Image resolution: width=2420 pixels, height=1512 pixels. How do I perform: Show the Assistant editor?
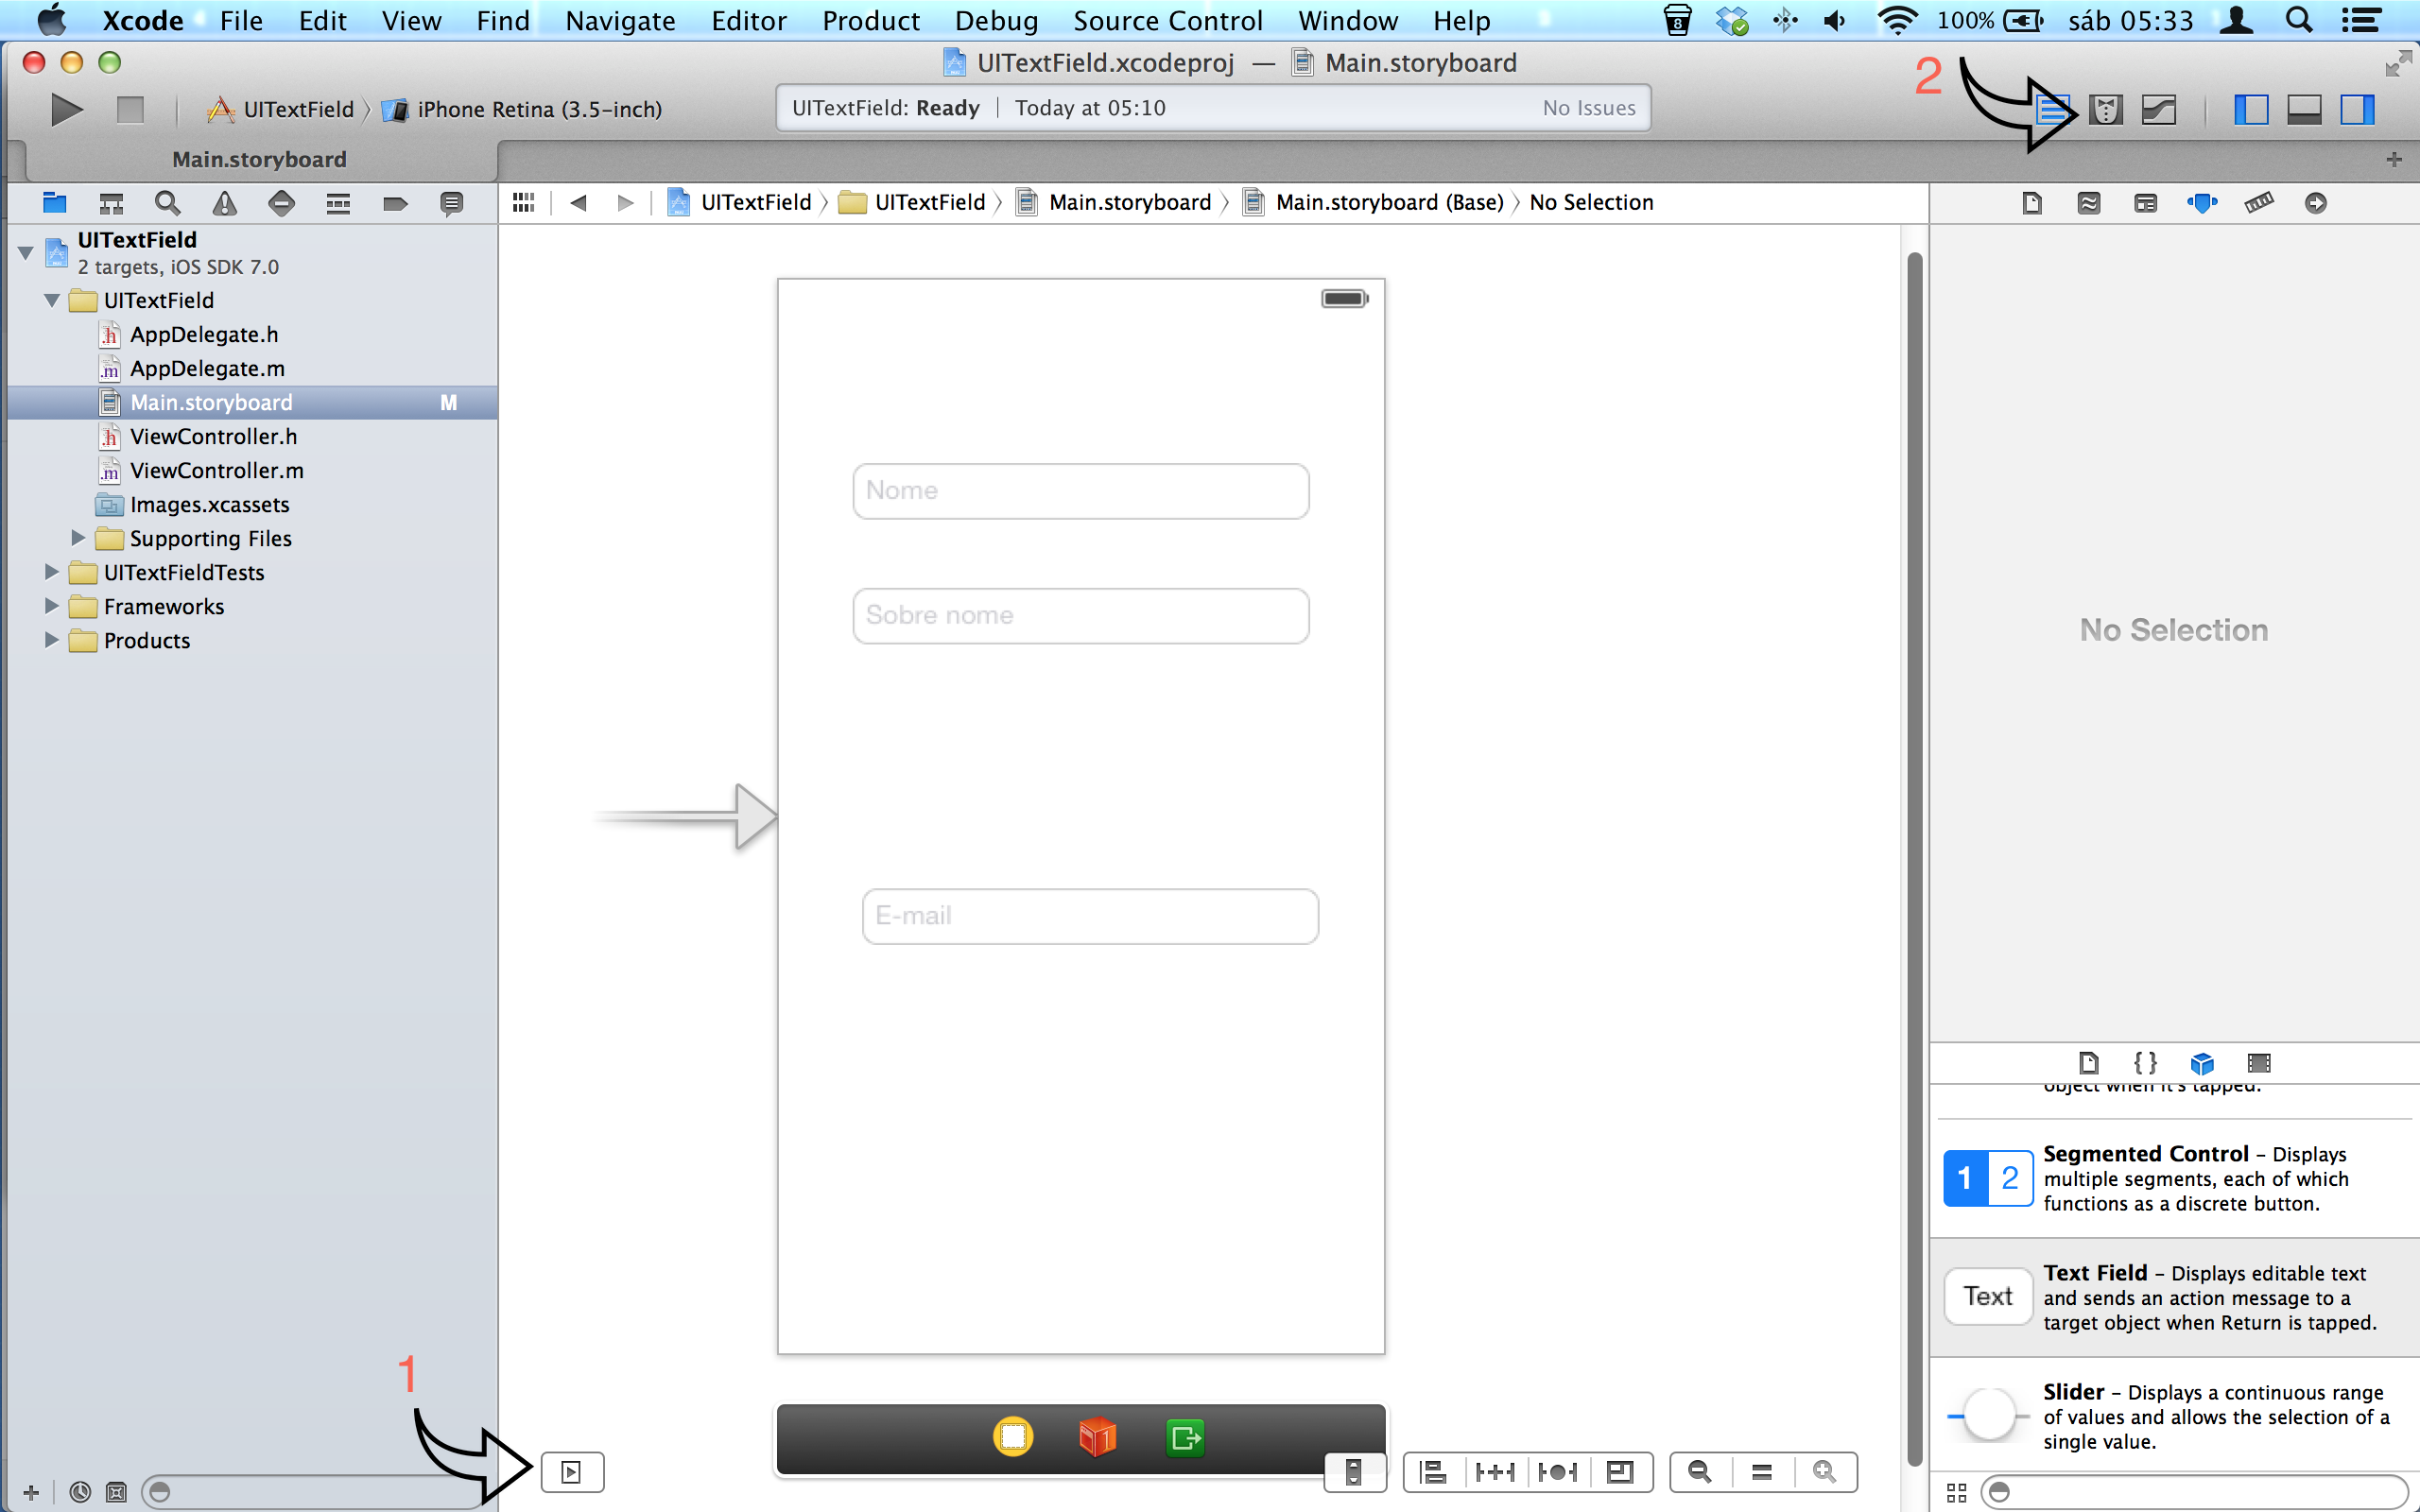click(2106, 109)
